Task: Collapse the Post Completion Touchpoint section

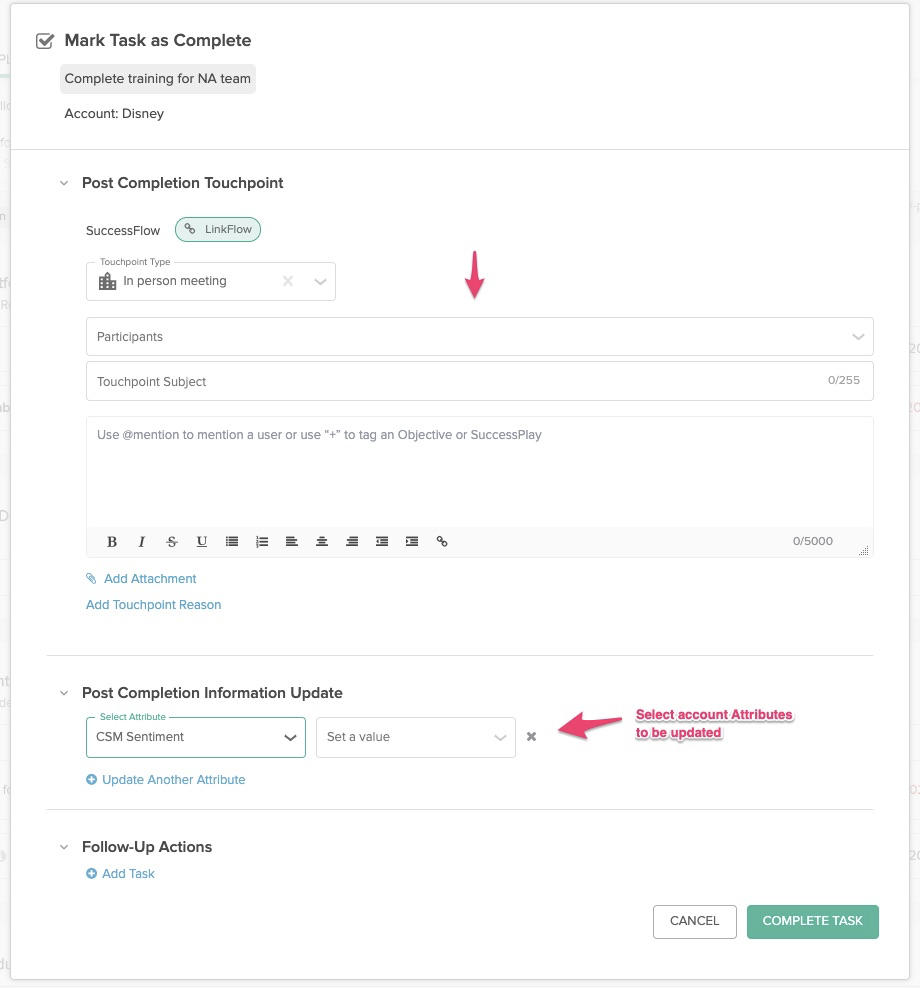Action: pyautogui.click(x=64, y=183)
